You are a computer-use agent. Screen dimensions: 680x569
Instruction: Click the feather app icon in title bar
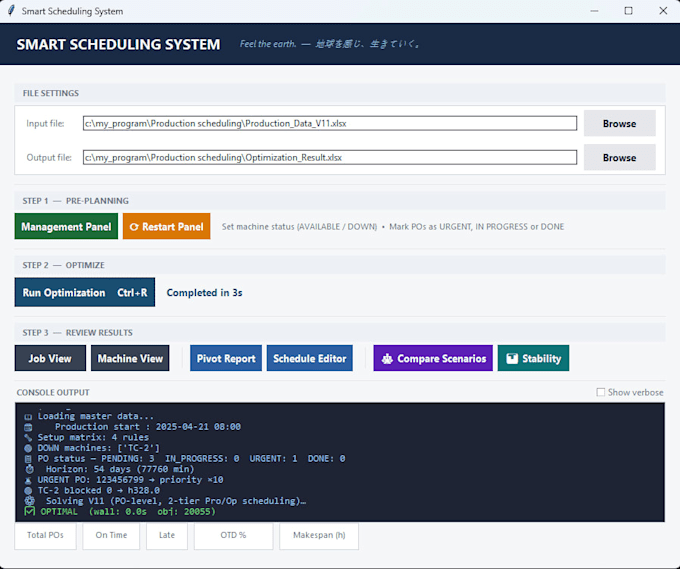click(x=11, y=11)
